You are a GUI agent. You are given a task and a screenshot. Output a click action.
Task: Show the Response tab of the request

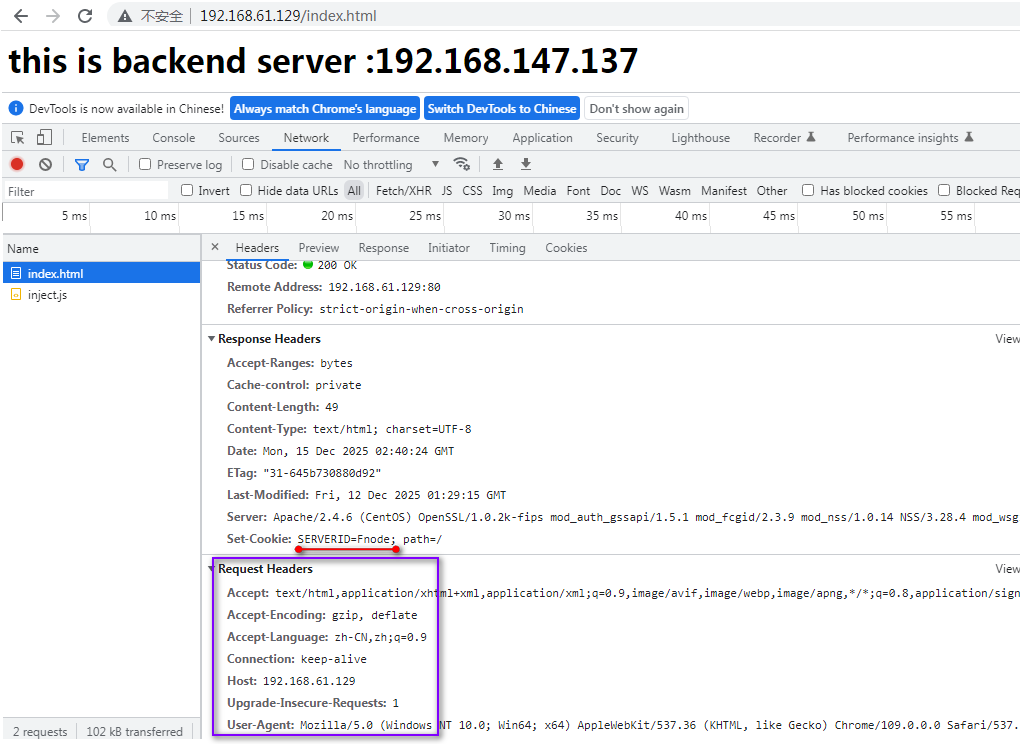(384, 248)
